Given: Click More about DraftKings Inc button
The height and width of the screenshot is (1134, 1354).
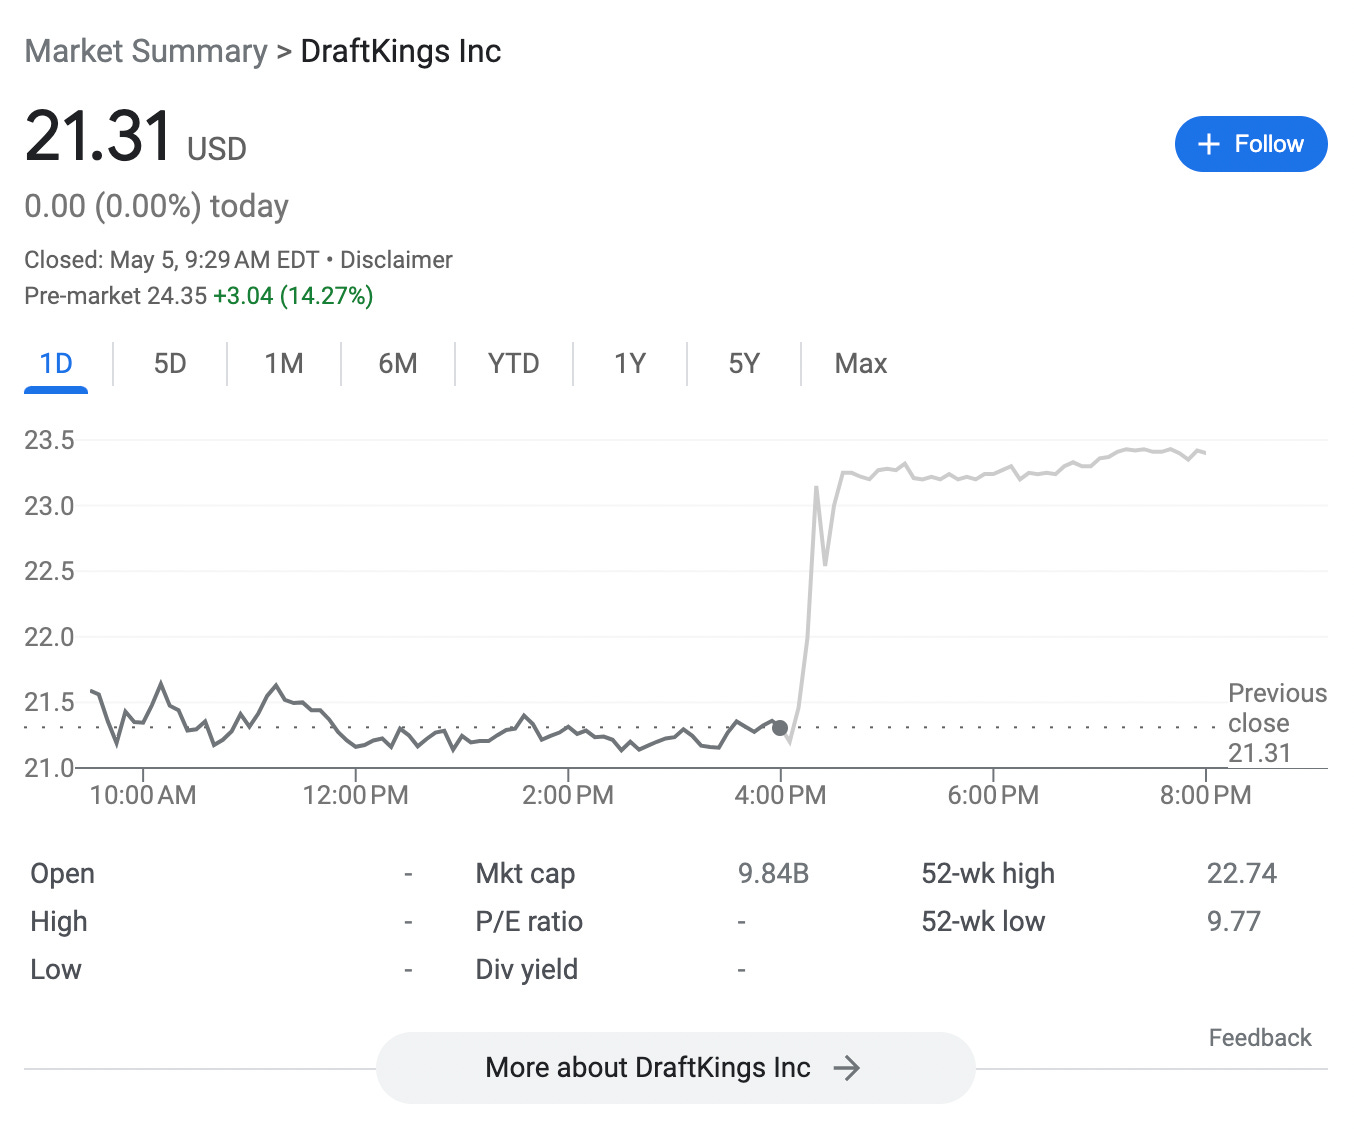Looking at the screenshot, I should pos(675,1068).
